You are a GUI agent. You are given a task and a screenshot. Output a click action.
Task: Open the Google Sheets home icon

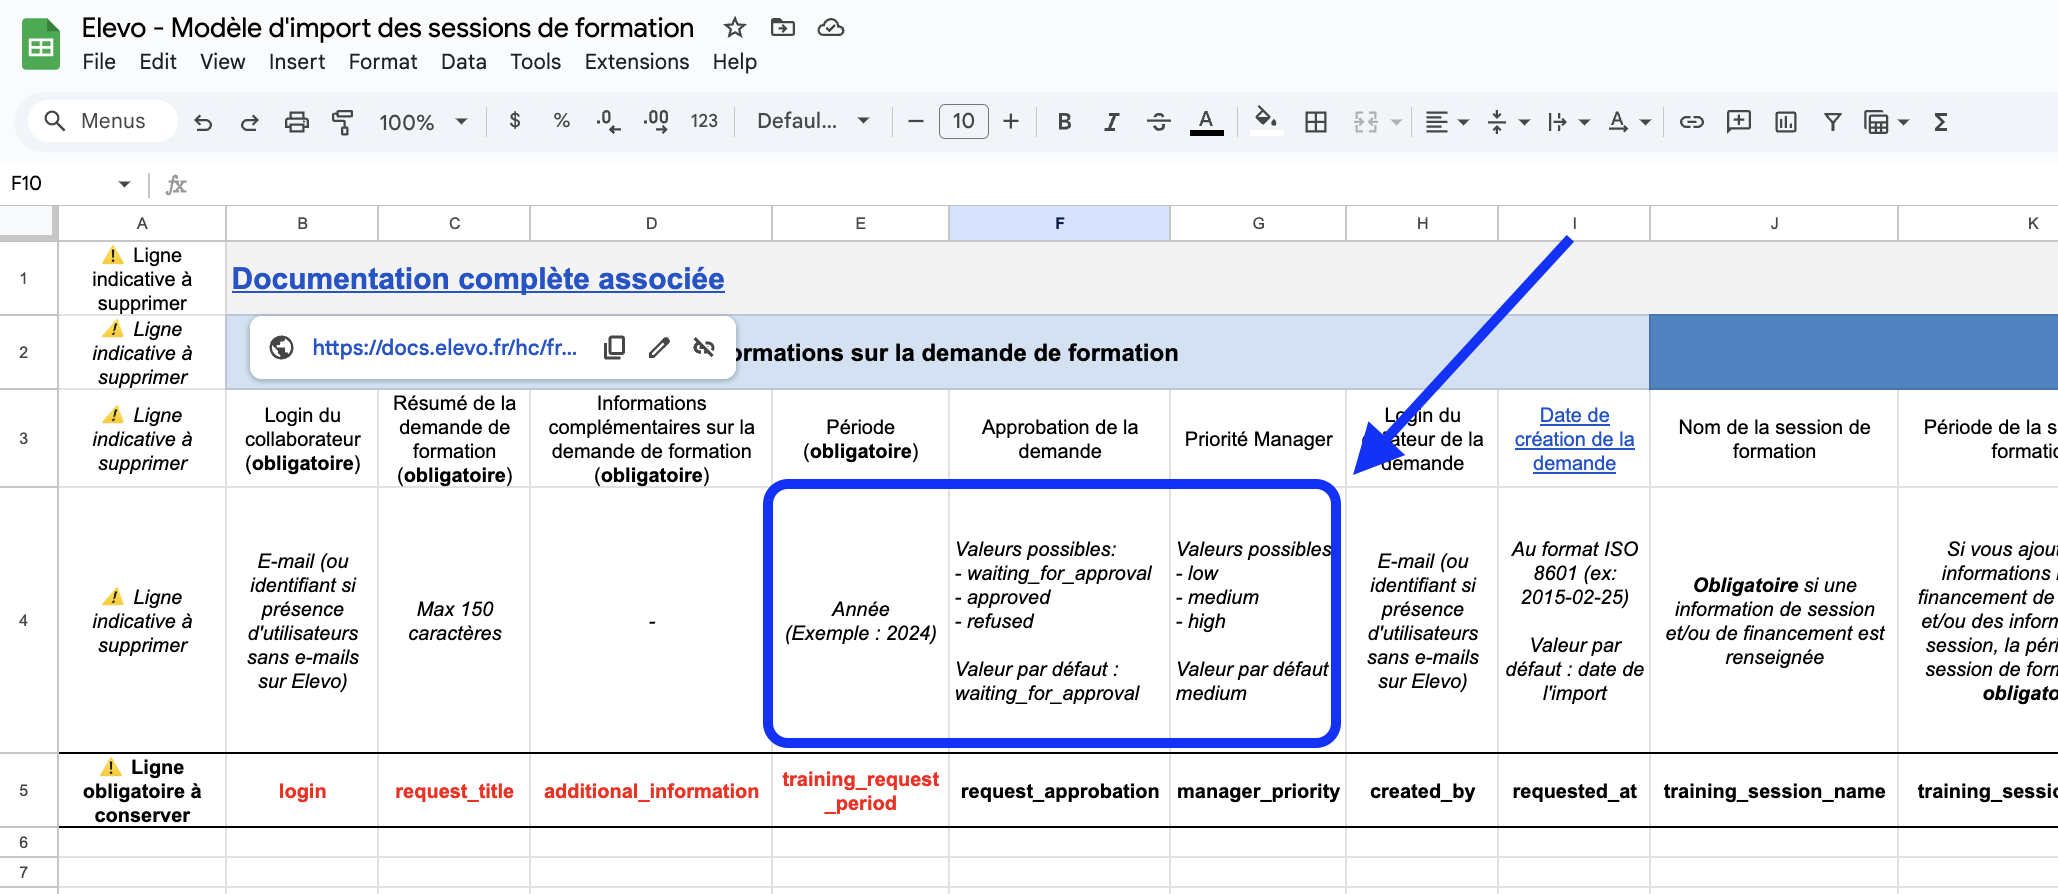pos(41,45)
